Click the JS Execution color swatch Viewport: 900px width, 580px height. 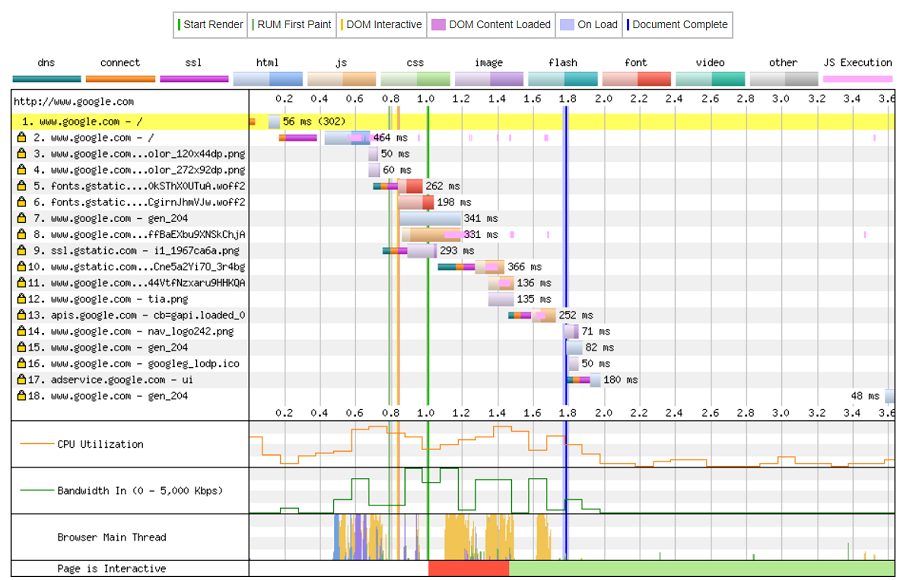[x=858, y=79]
